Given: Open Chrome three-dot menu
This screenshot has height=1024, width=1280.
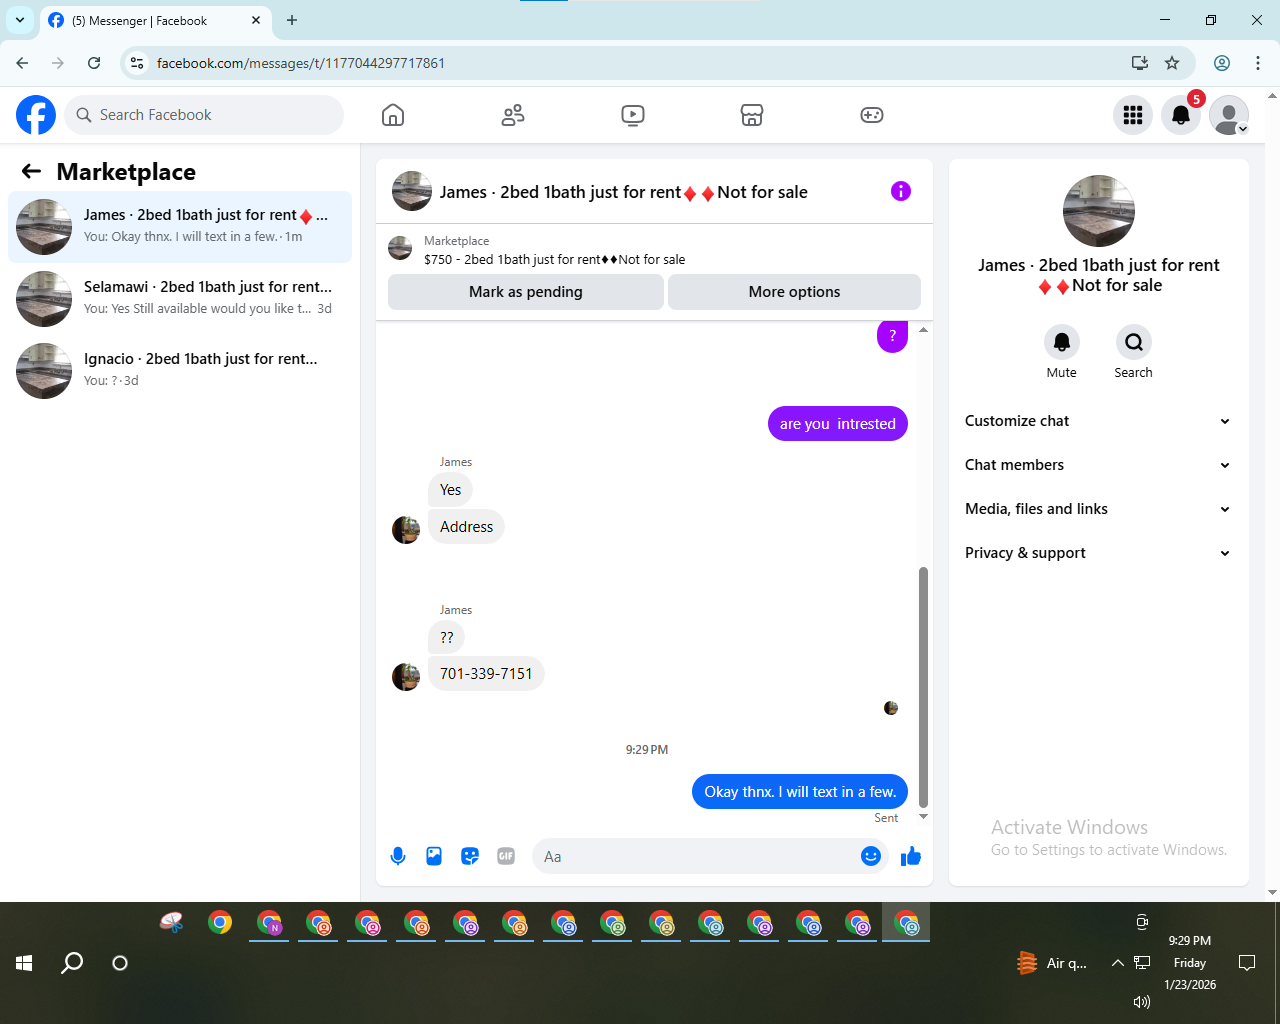Looking at the screenshot, I should point(1258,63).
